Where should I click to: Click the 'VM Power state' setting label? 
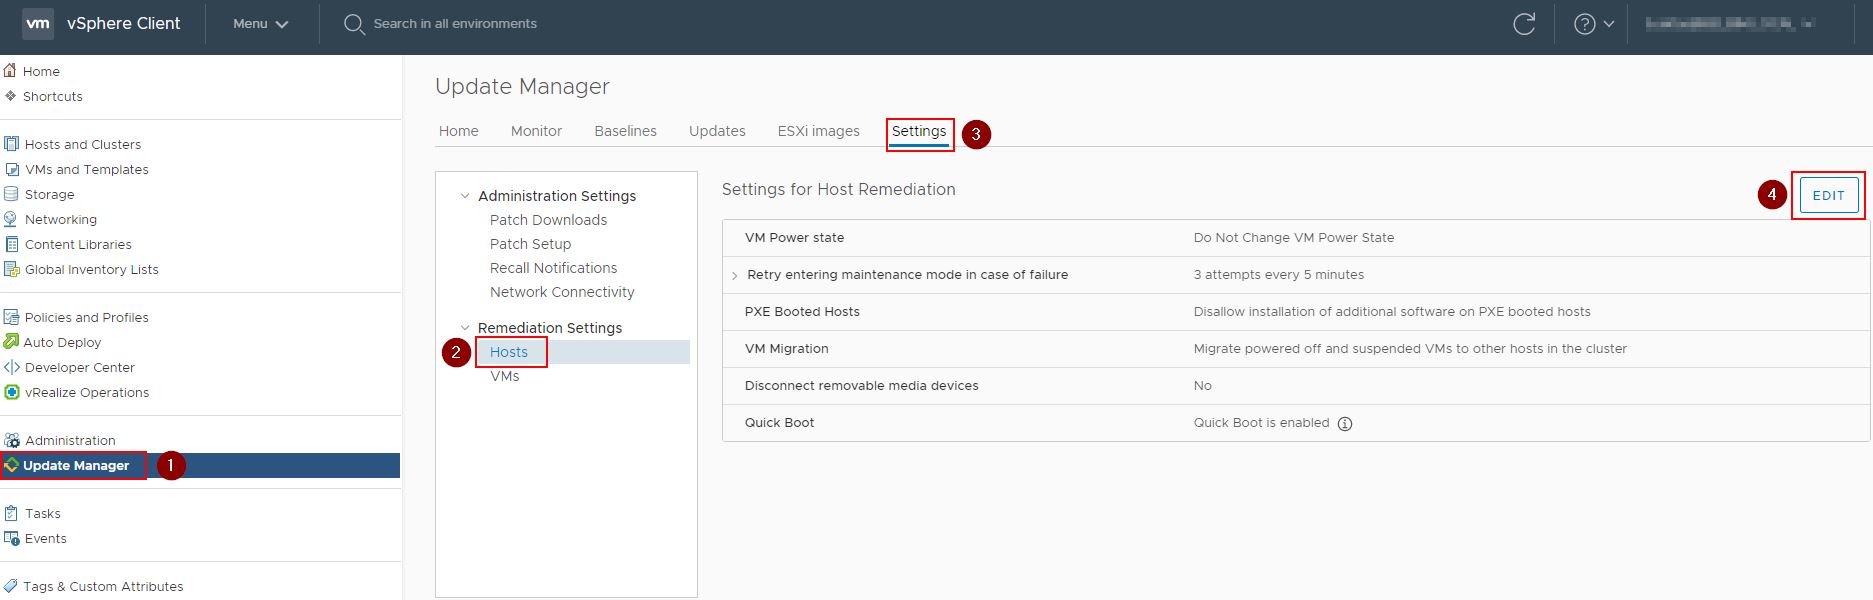point(794,238)
